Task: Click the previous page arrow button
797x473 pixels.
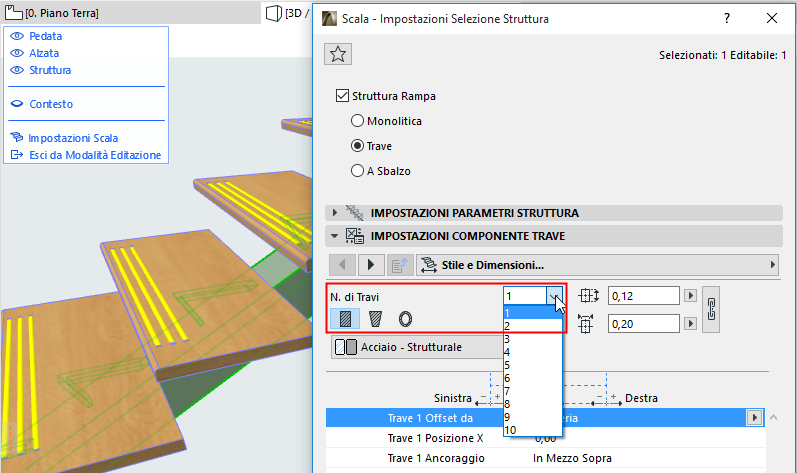Action: [342, 265]
